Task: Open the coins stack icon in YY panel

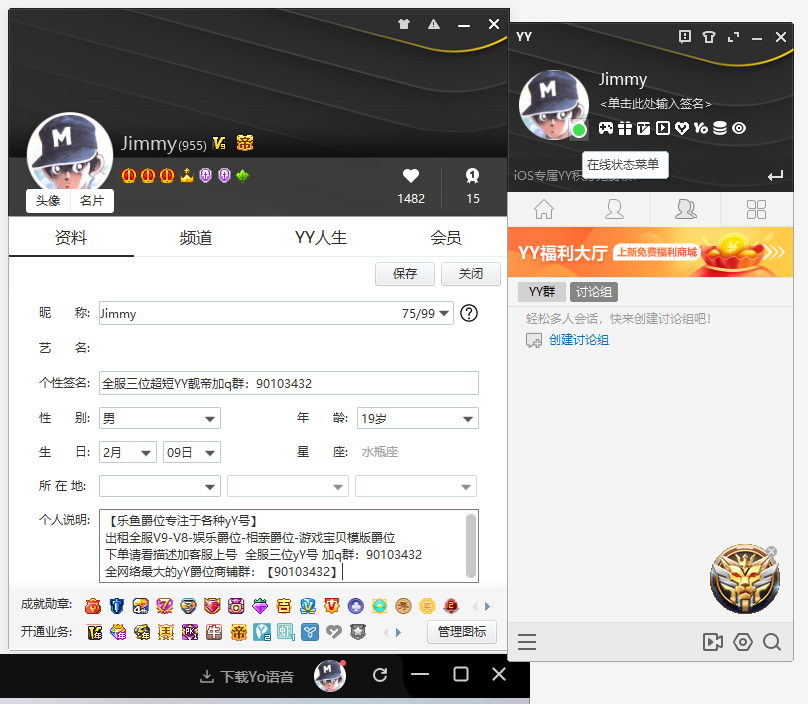Action: 720,128
